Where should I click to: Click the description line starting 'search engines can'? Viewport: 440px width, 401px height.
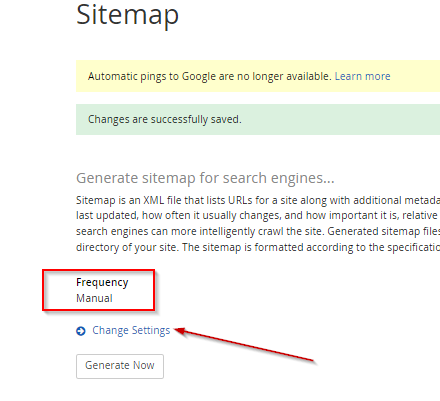coord(258,231)
